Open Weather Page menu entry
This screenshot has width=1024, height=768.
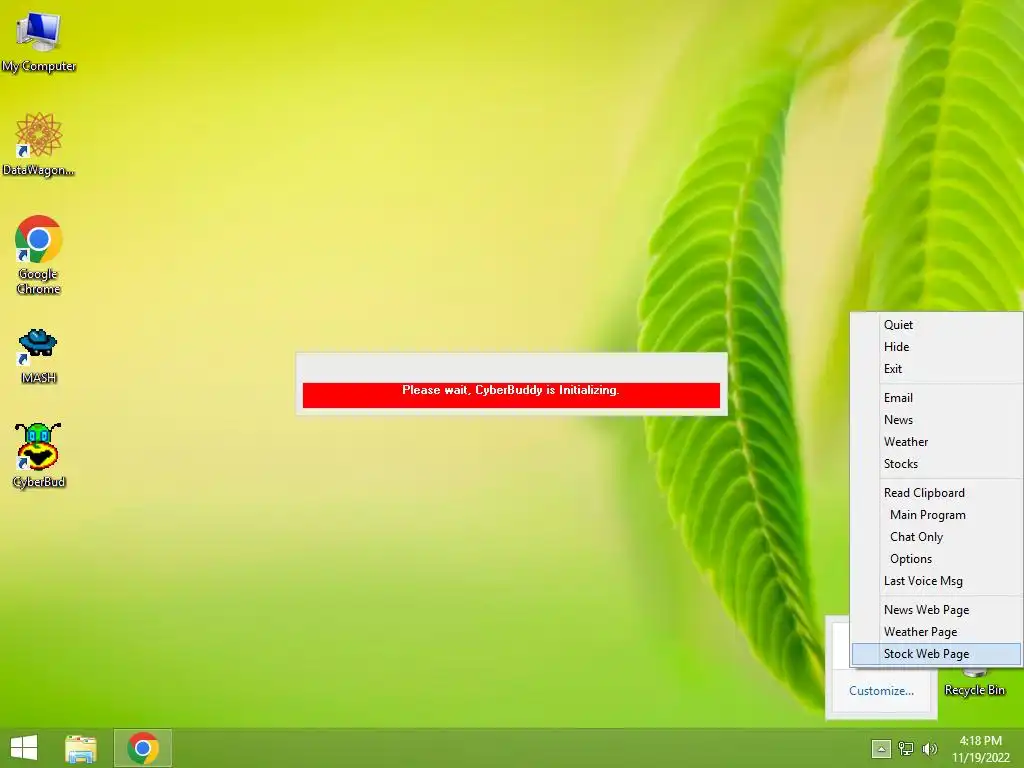click(x=936, y=632)
